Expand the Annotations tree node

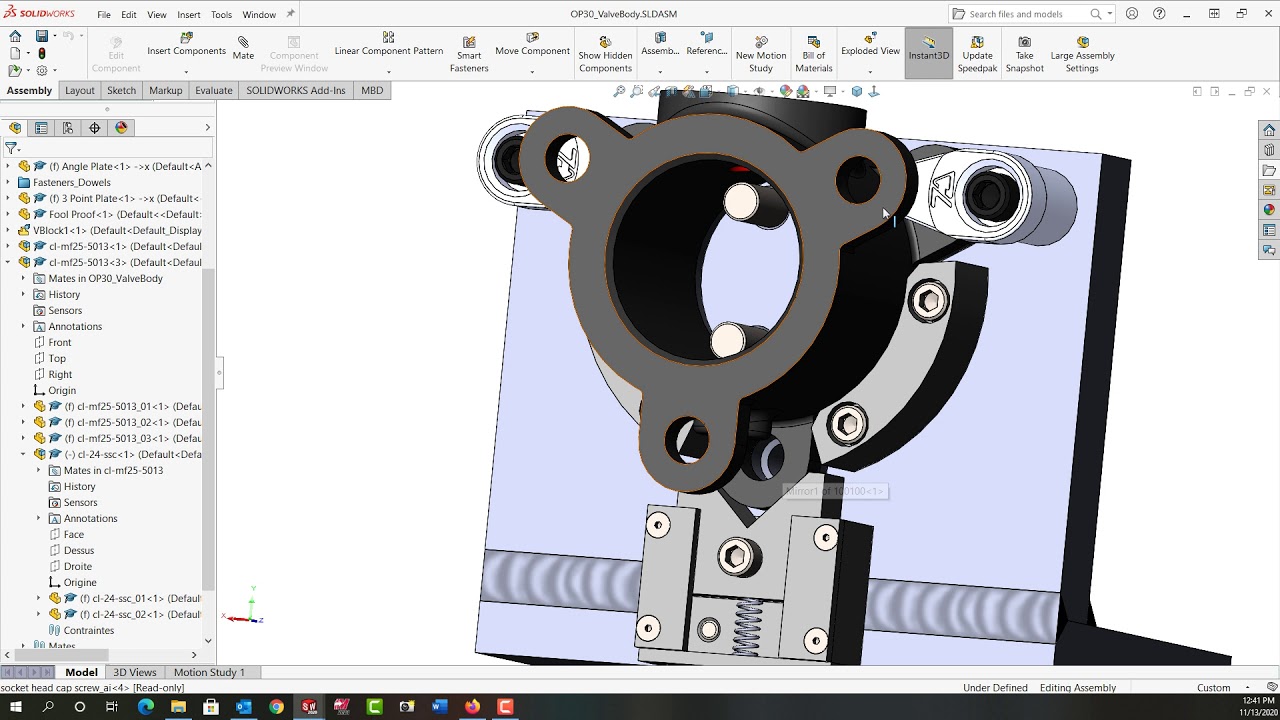pyautogui.click(x=23, y=326)
